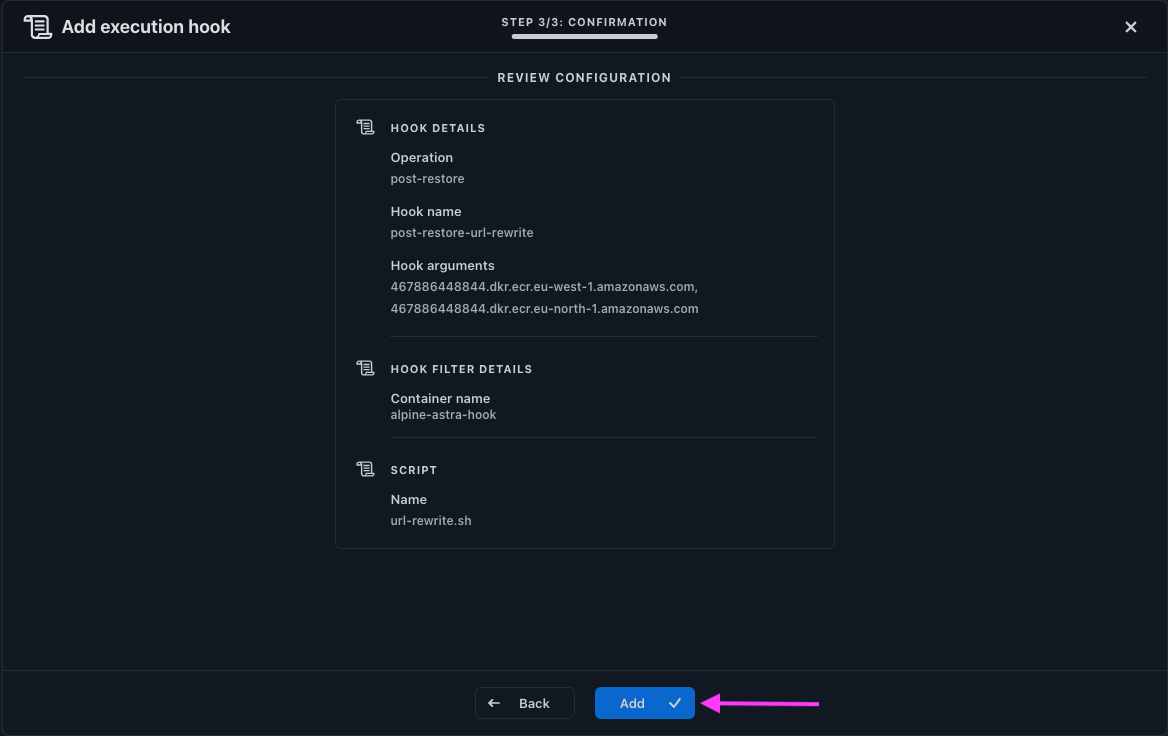Select the eu-west-1 hook argument text
Image resolution: width=1168 pixels, height=736 pixels.
(x=544, y=287)
